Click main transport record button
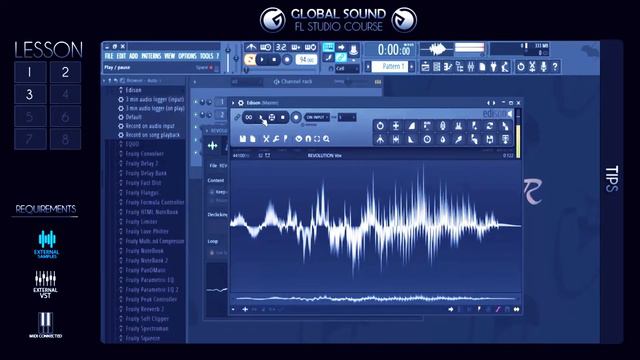This screenshot has height=360, width=640. (x=287, y=60)
